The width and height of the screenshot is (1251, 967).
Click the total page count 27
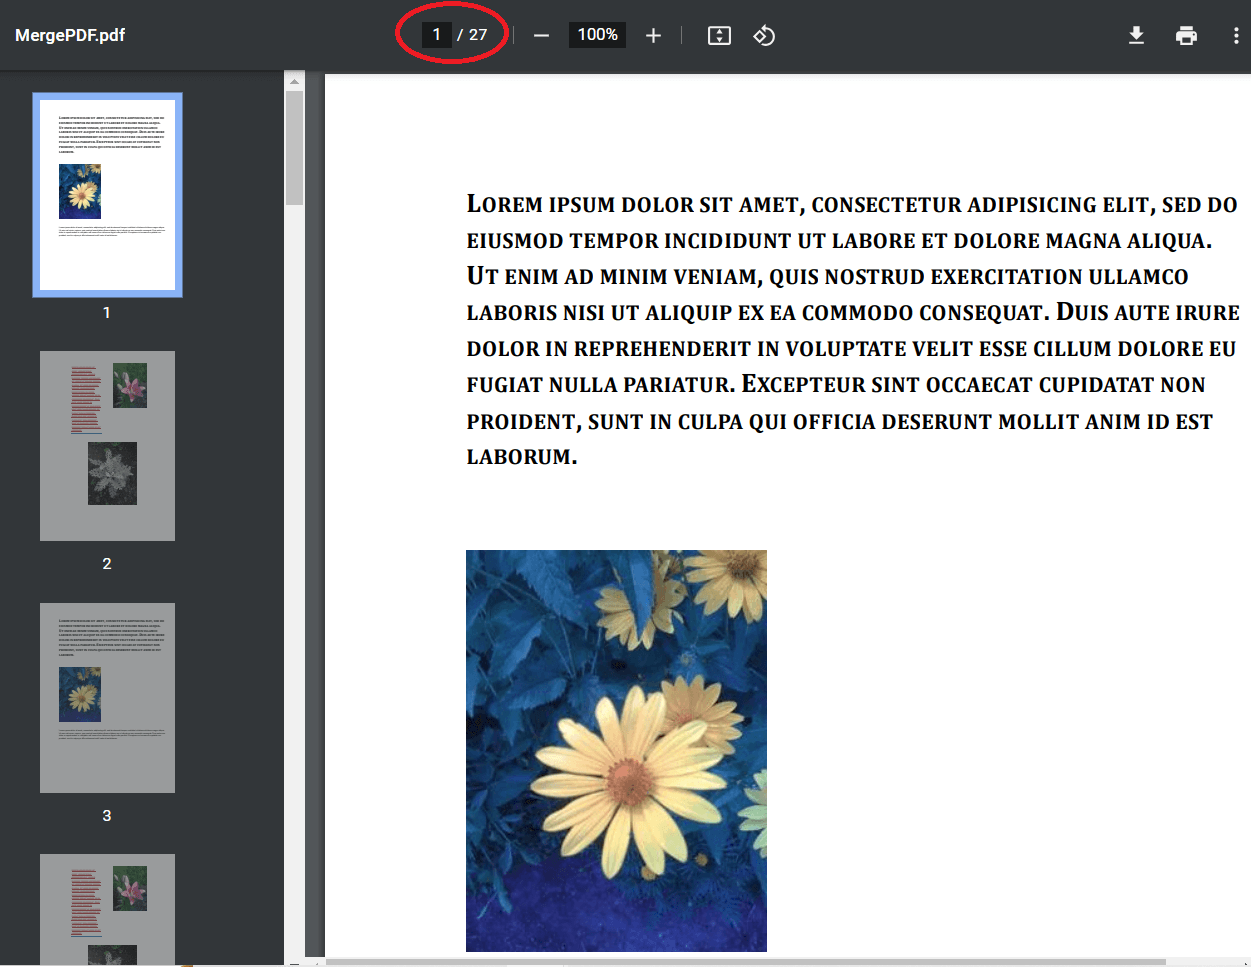pos(478,34)
